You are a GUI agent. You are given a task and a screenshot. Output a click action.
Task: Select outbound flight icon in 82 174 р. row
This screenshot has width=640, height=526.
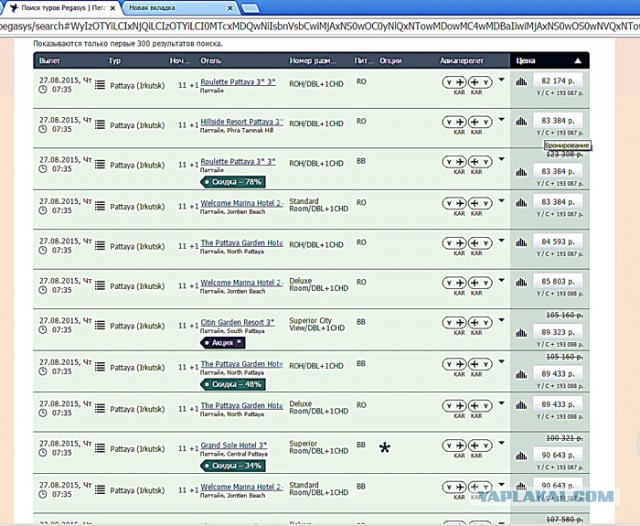coord(454,82)
